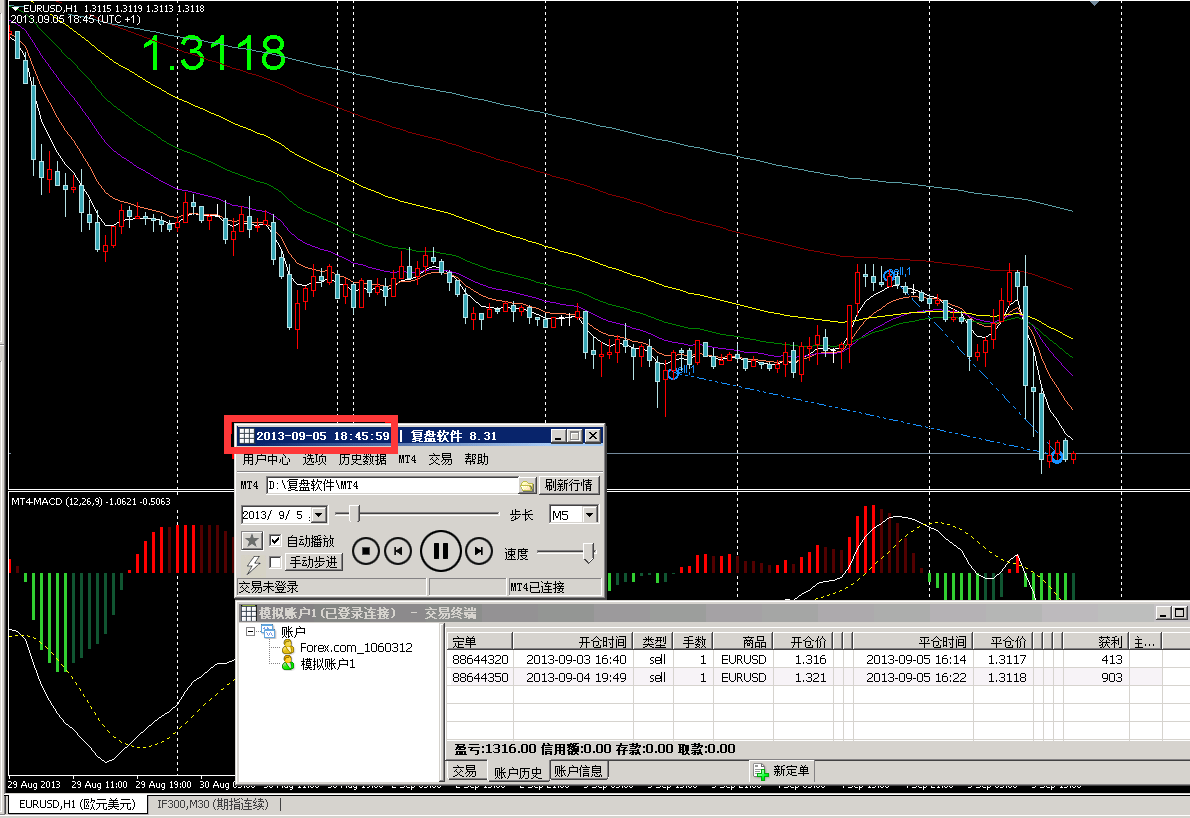The height and width of the screenshot is (818, 1190).
Task: Click the green plus new order icon
Action: pos(761,771)
